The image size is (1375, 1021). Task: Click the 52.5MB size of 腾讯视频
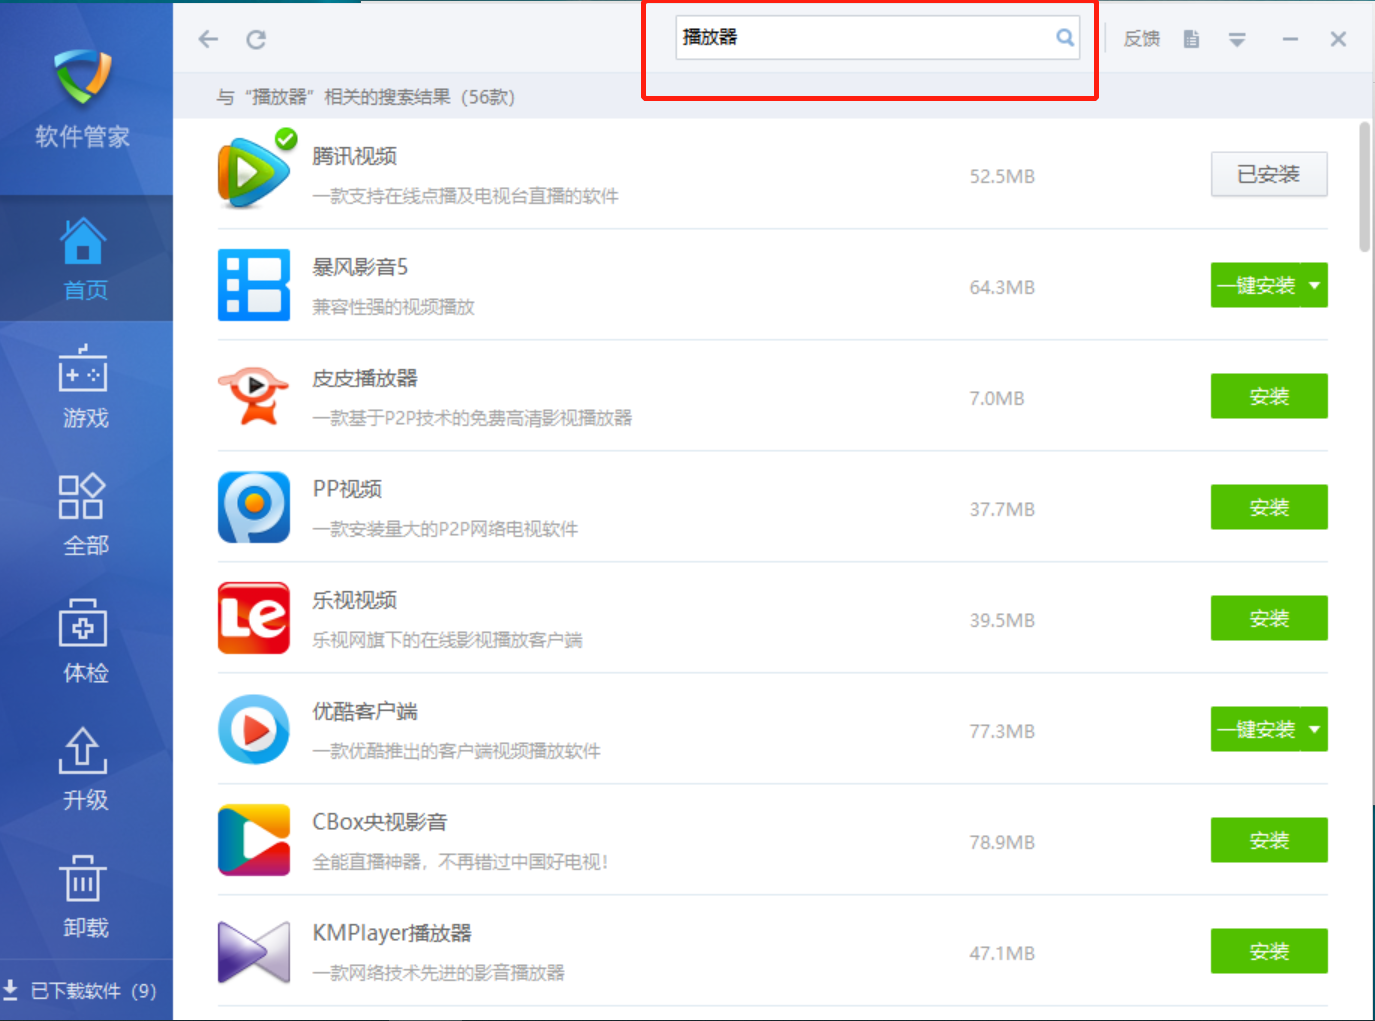[1002, 176]
